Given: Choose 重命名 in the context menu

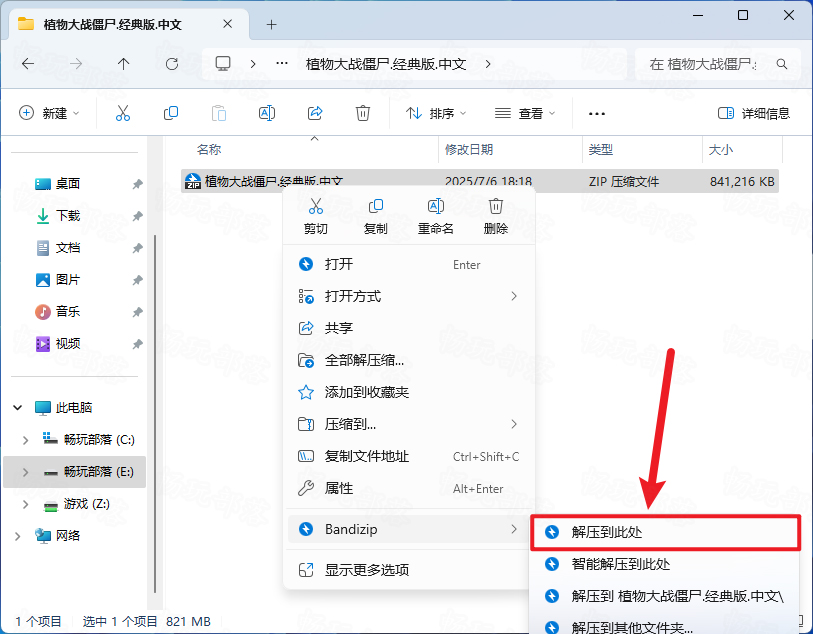Looking at the screenshot, I should click(436, 216).
